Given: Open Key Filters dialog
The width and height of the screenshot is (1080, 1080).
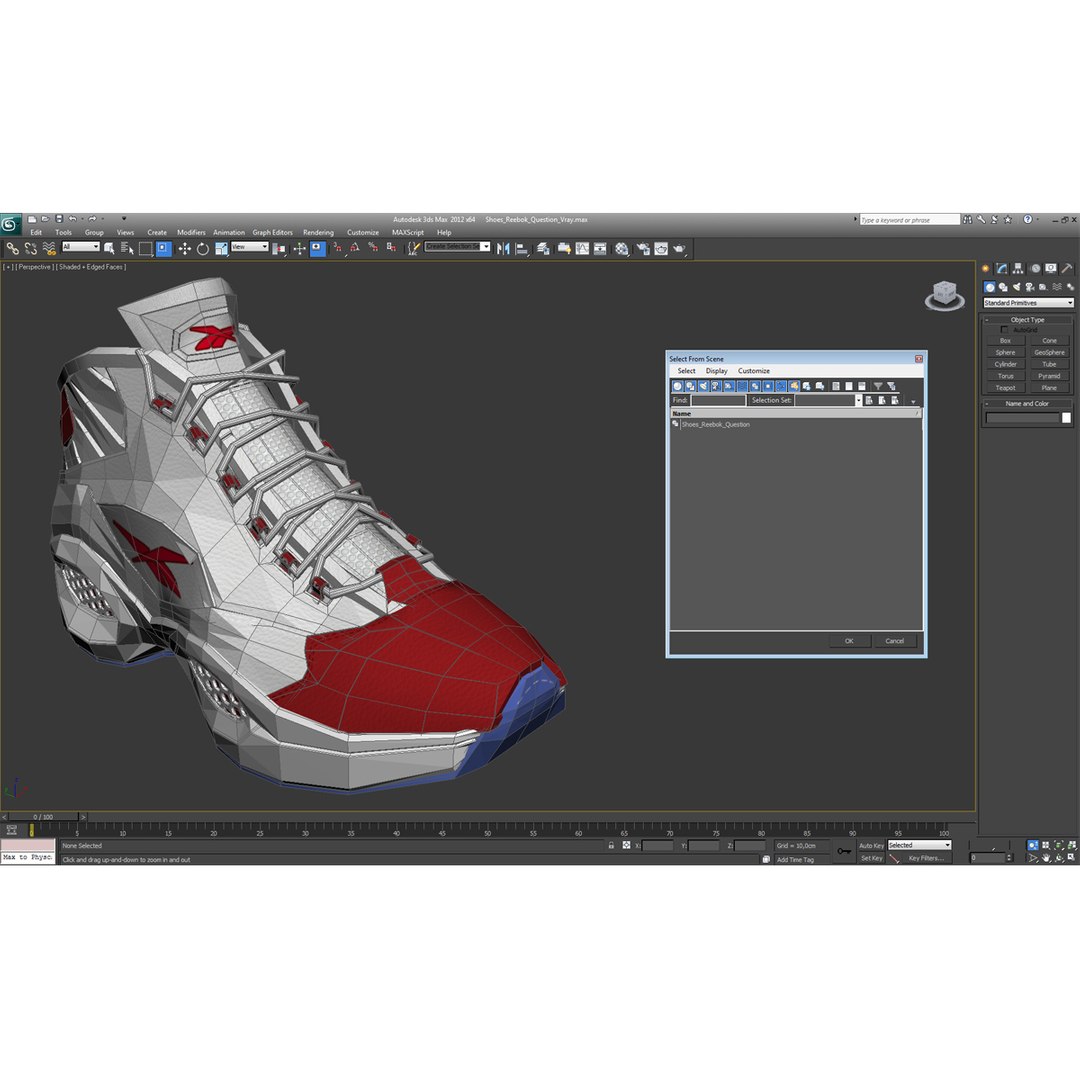Looking at the screenshot, I should pyautogui.click(x=926, y=858).
